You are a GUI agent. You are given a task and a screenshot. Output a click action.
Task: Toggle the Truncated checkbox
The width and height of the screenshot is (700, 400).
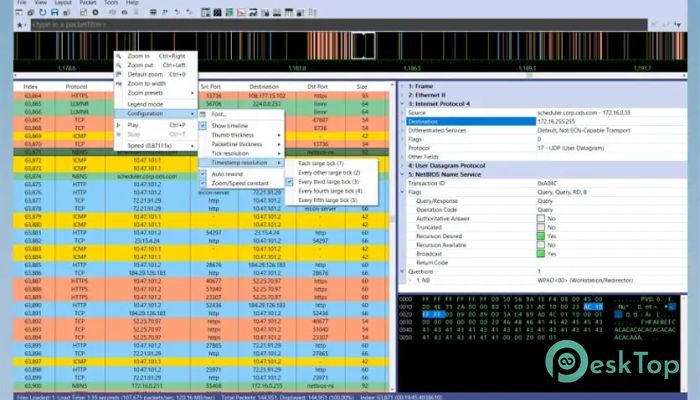(x=541, y=227)
